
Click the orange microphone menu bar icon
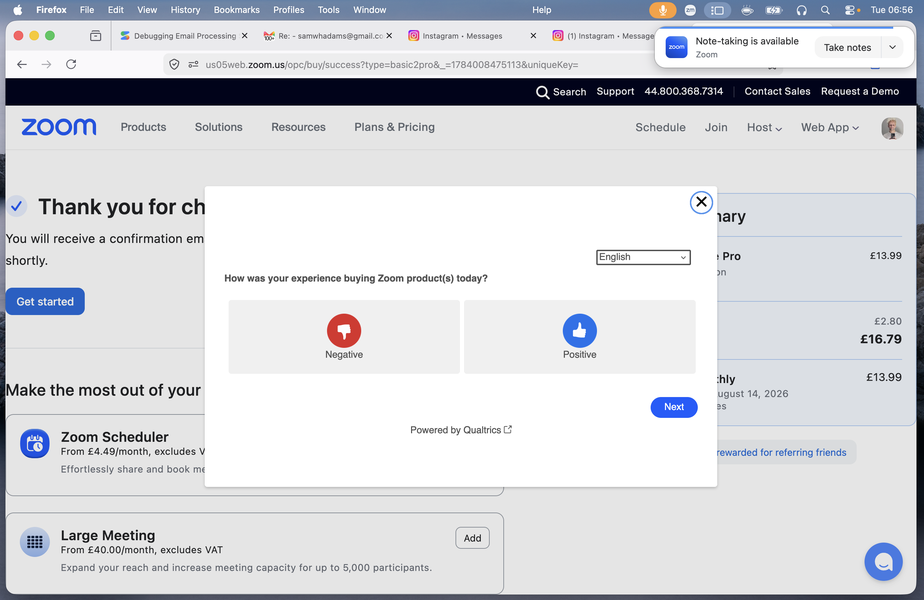pos(662,10)
